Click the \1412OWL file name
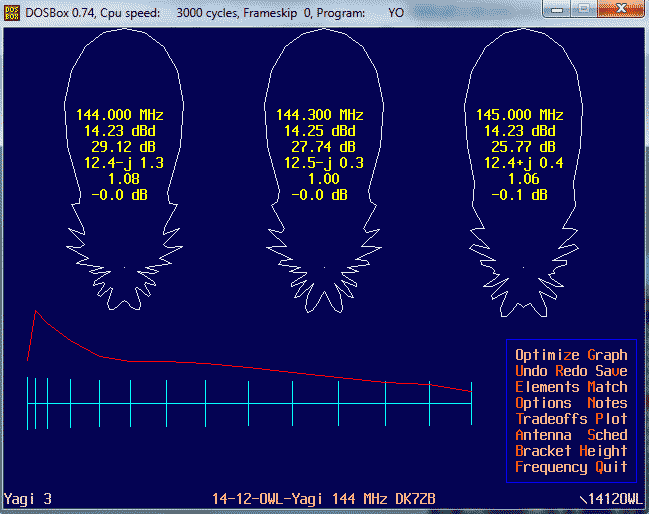Screen dimensions: 649x514 point(611,500)
